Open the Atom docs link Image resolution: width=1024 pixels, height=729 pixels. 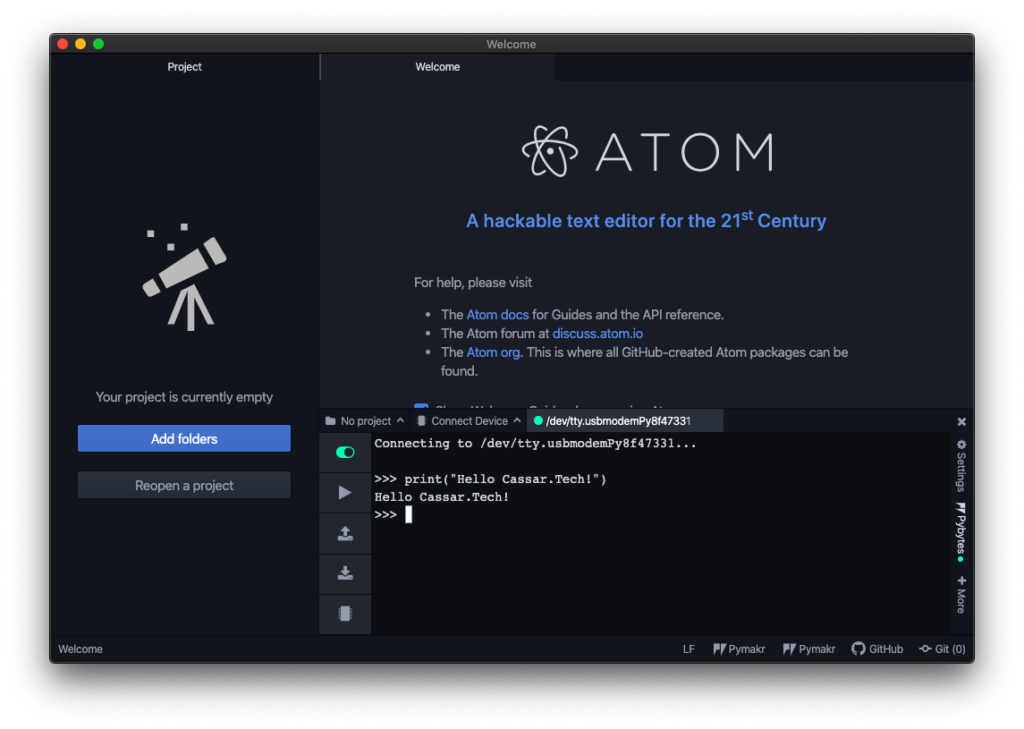tap(498, 315)
